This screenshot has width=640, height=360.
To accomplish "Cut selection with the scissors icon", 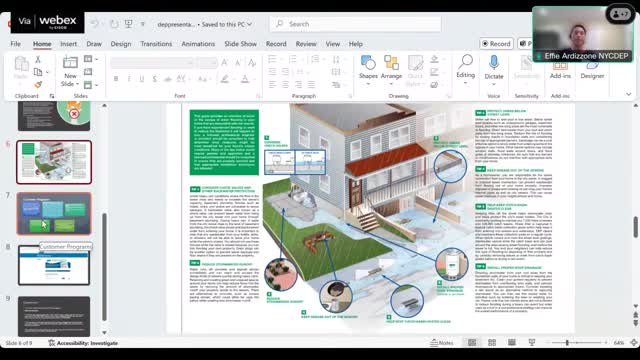I will (x=38, y=60).
